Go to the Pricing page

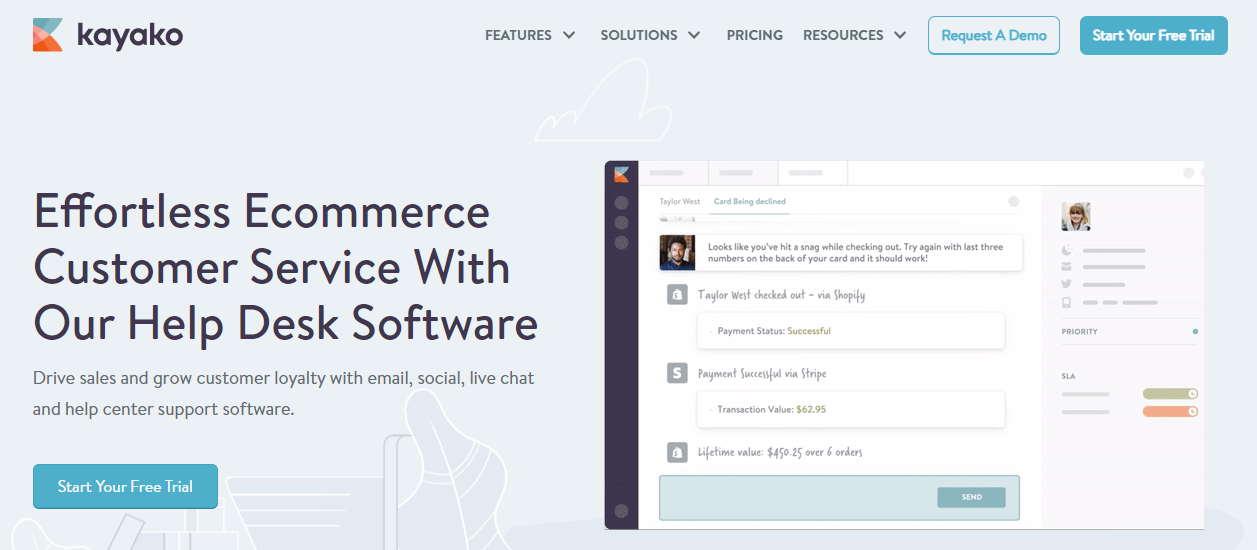[x=755, y=35]
